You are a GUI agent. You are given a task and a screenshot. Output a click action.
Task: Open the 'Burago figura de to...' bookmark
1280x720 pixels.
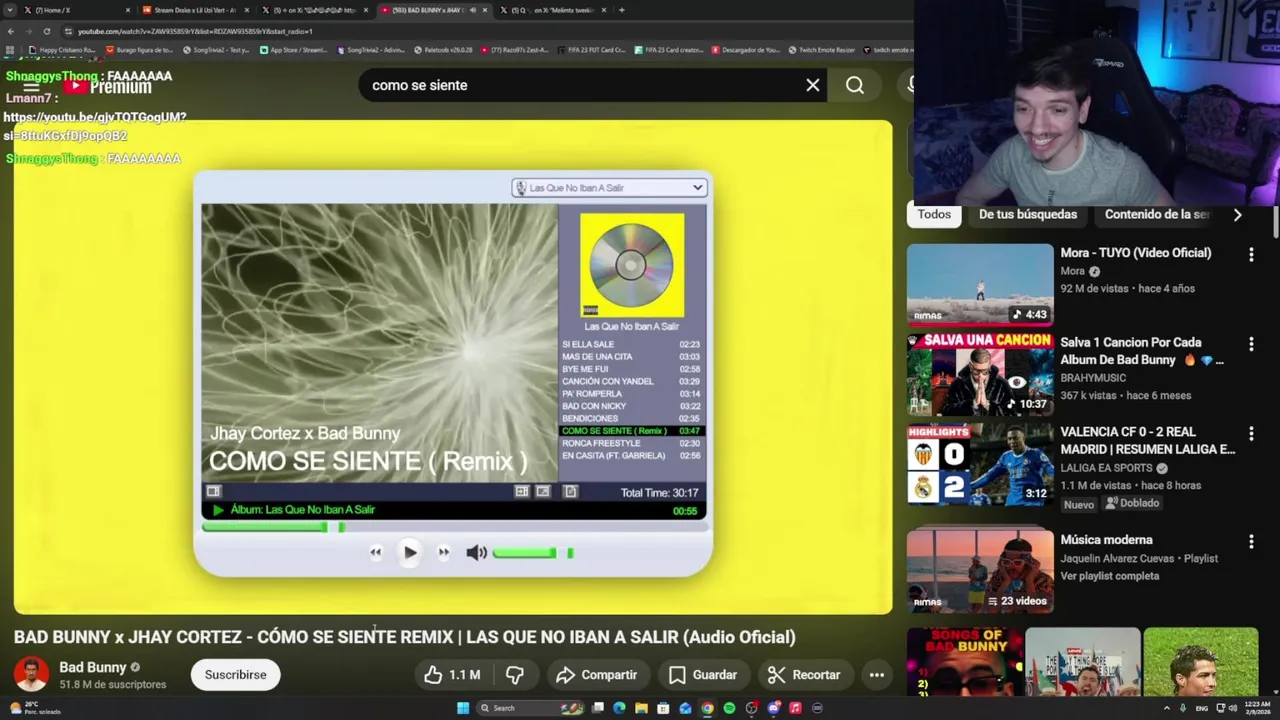coord(140,50)
